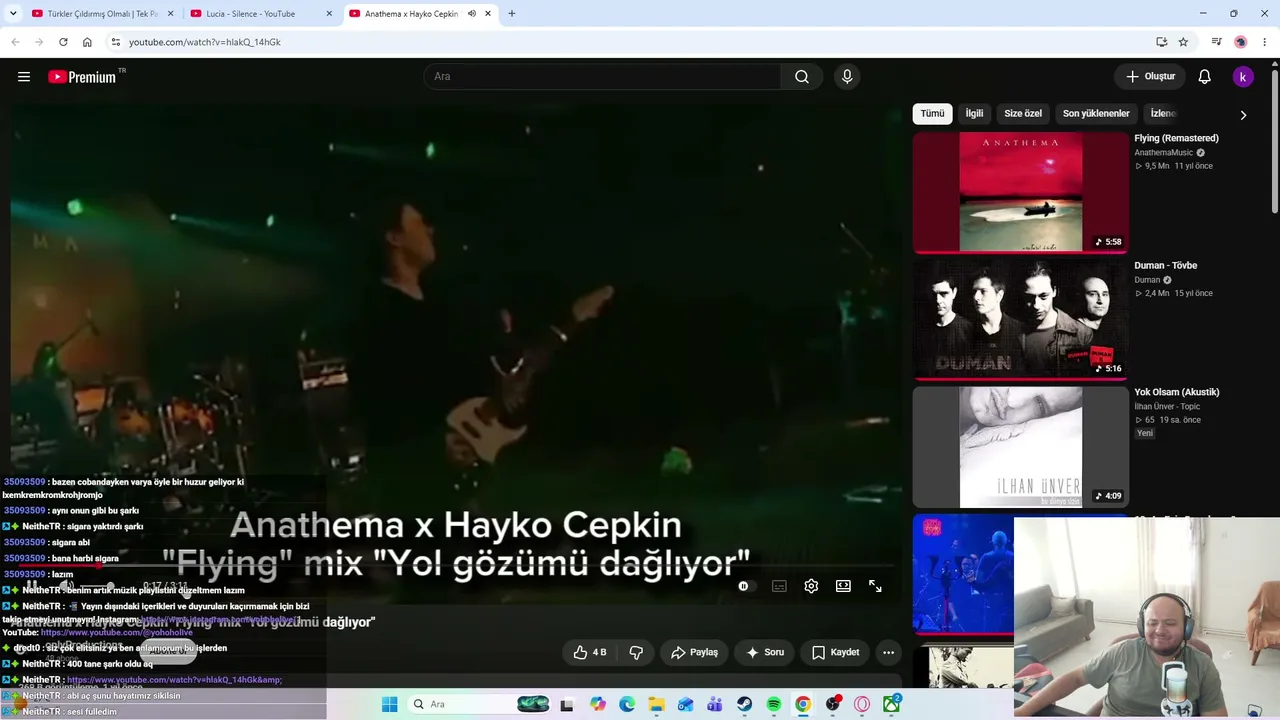
Task: Switch player to theater mode
Action: coord(843,586)
